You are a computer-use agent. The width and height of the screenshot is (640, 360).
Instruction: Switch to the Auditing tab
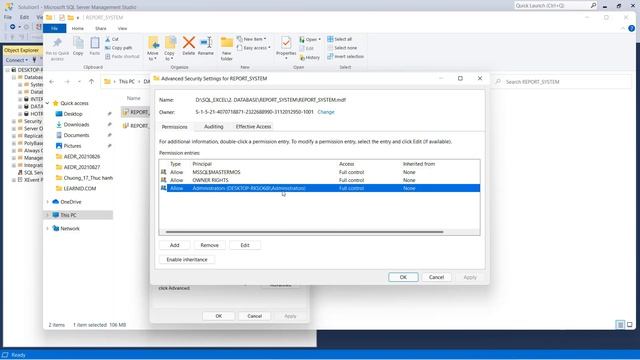(213, 127)
